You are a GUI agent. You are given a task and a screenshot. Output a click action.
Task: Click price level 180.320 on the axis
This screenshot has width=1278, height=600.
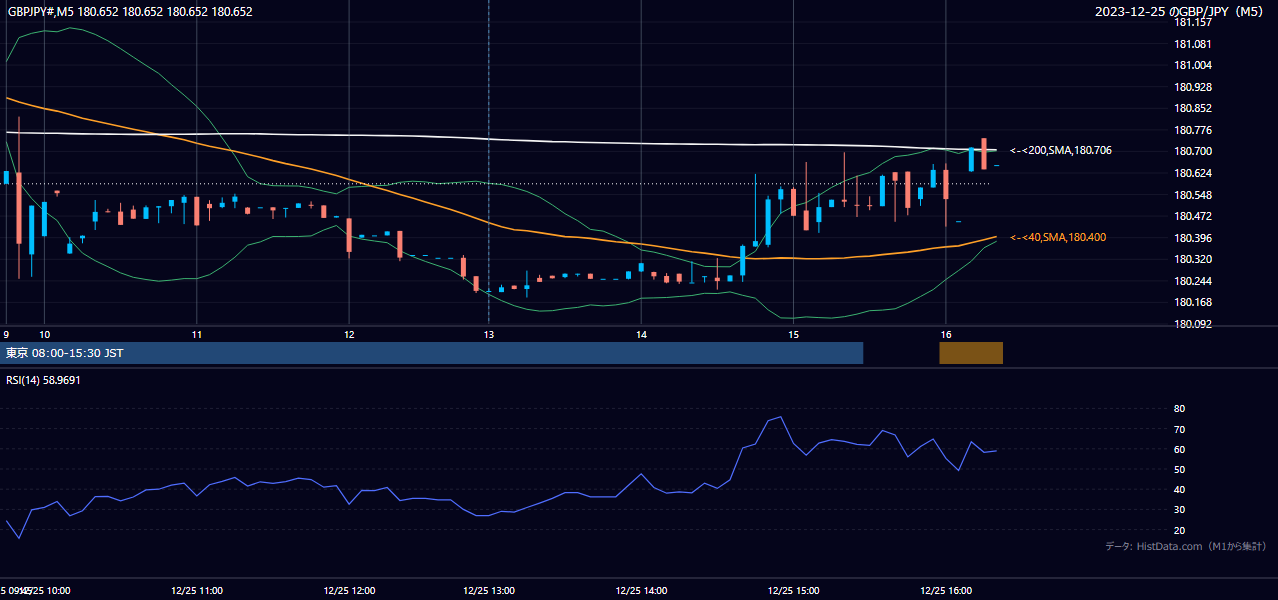pyautogui.click(x=1192, y=259)
